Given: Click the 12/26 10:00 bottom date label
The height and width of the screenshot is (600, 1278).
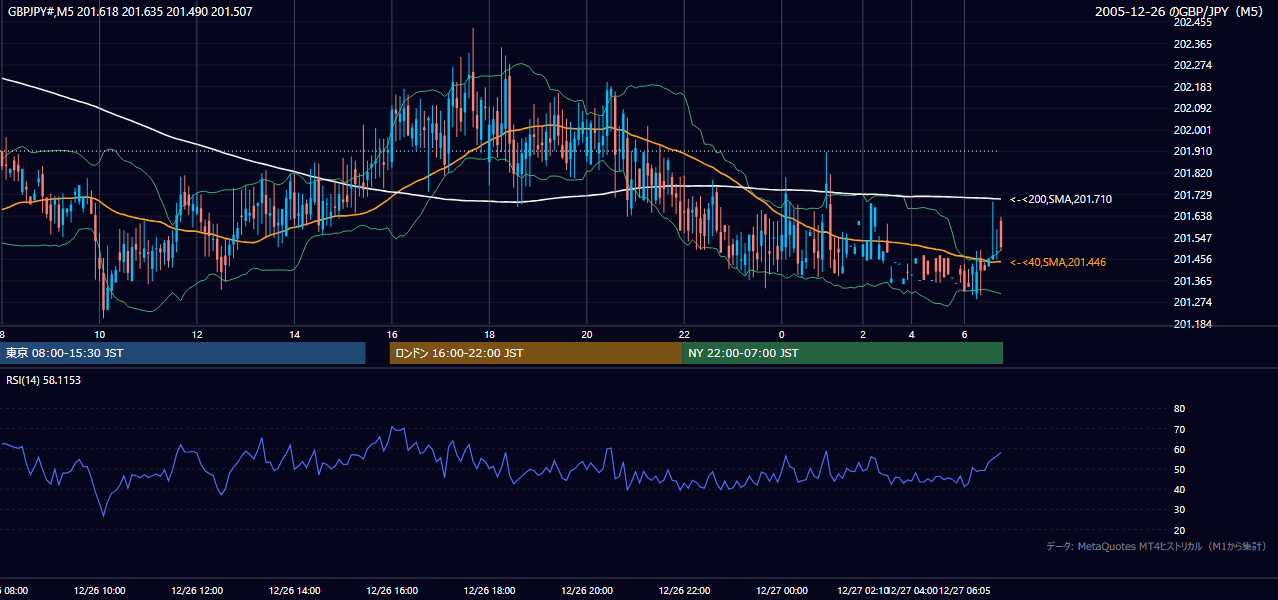Looking at the screenshot, I should pos(100,591).
